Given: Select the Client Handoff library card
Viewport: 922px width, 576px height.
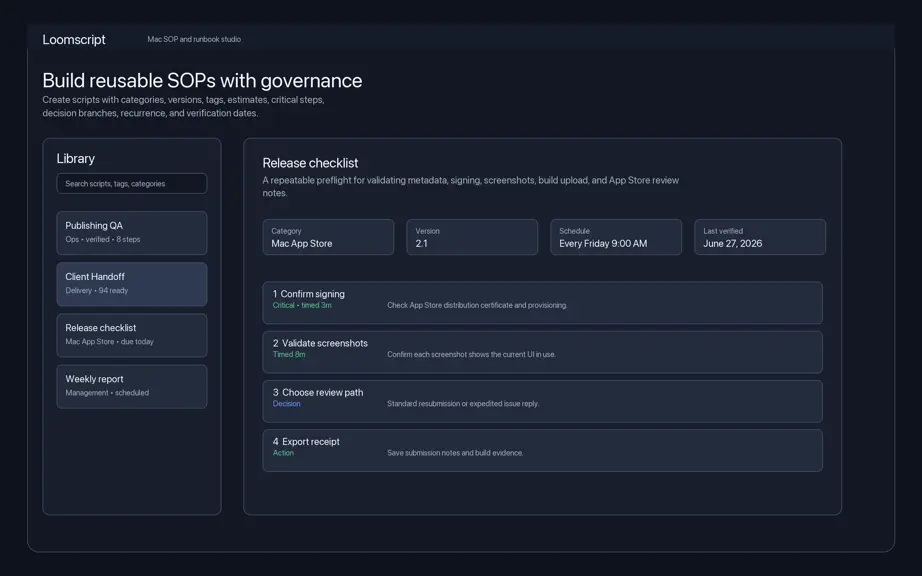Looking at the screenshot, I should pyautogui.click(x=132, y=284).
